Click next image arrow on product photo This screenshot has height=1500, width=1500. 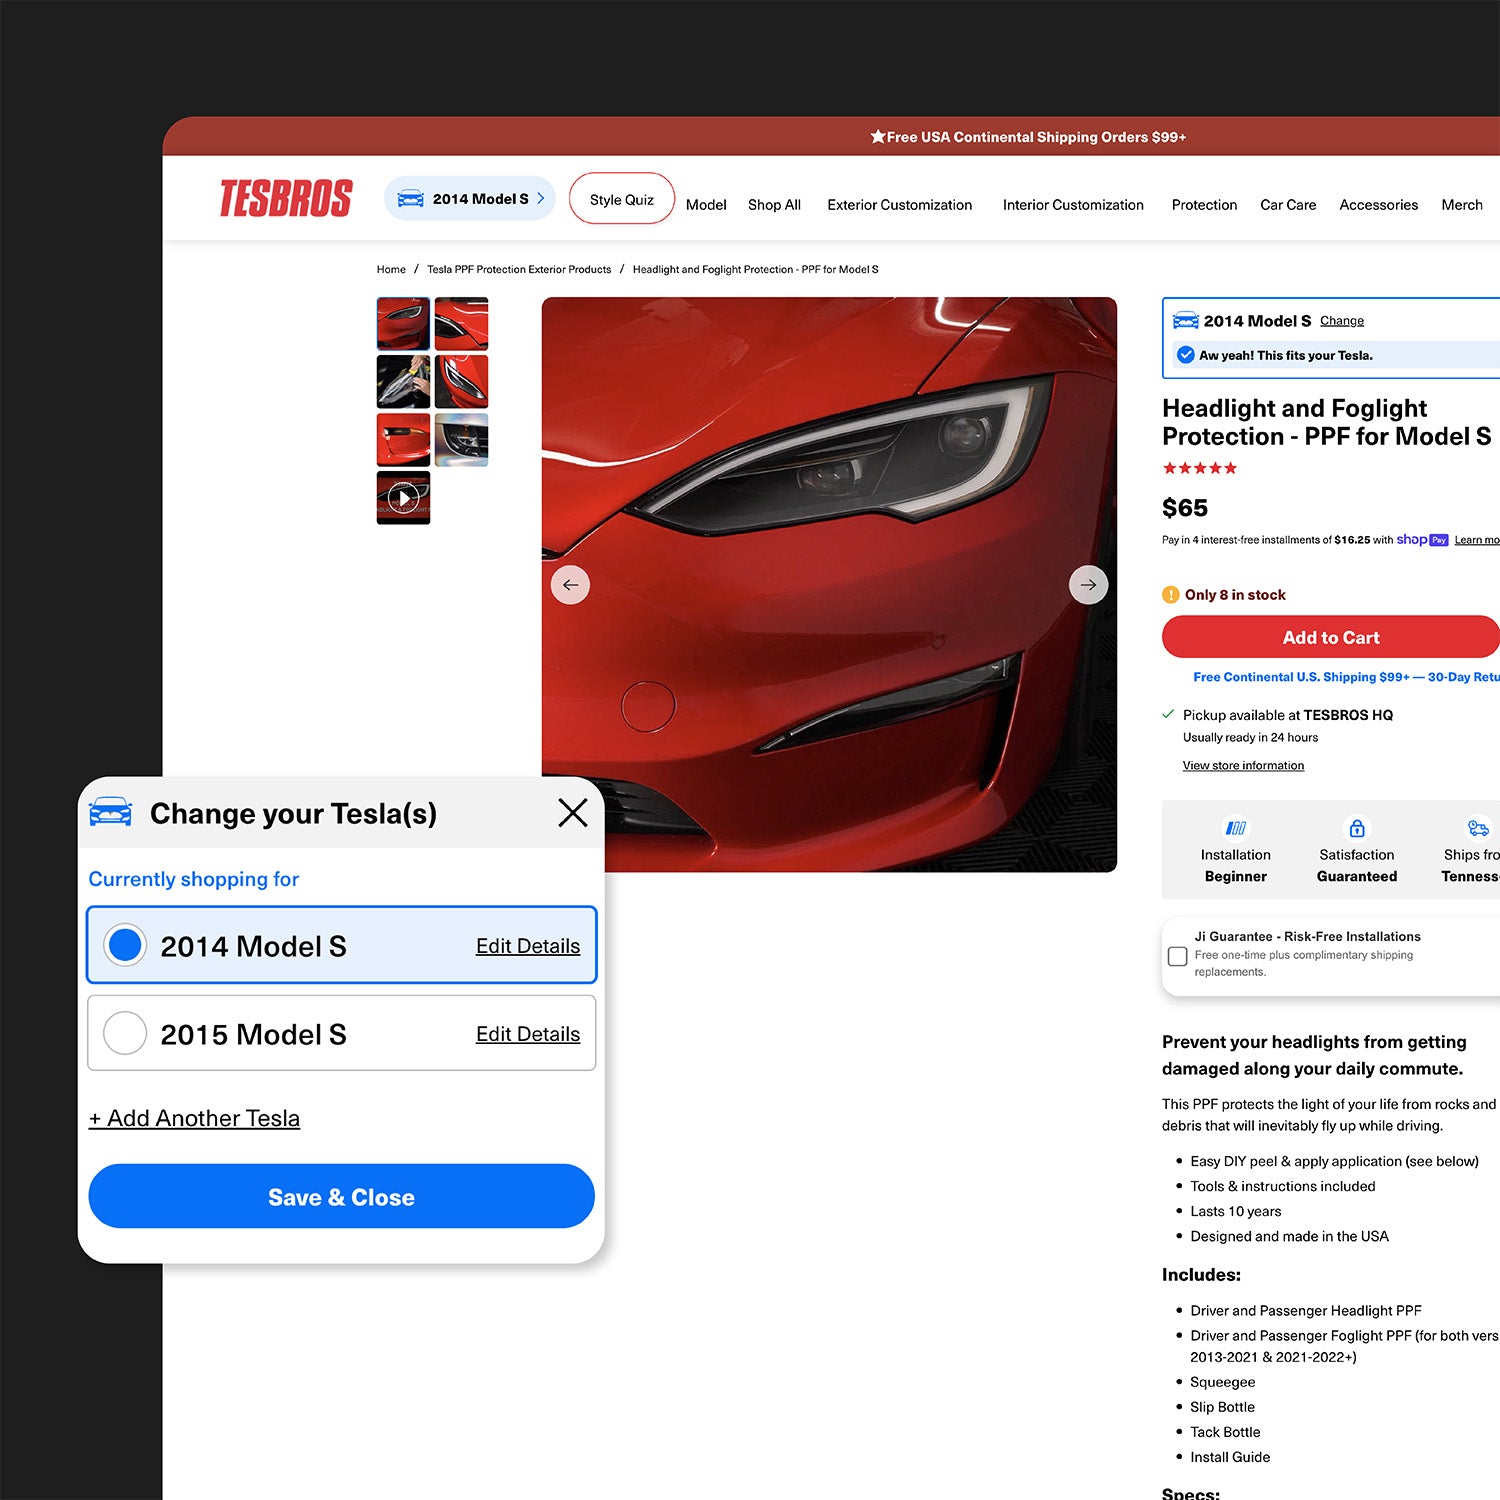(x=1088, y=585)
